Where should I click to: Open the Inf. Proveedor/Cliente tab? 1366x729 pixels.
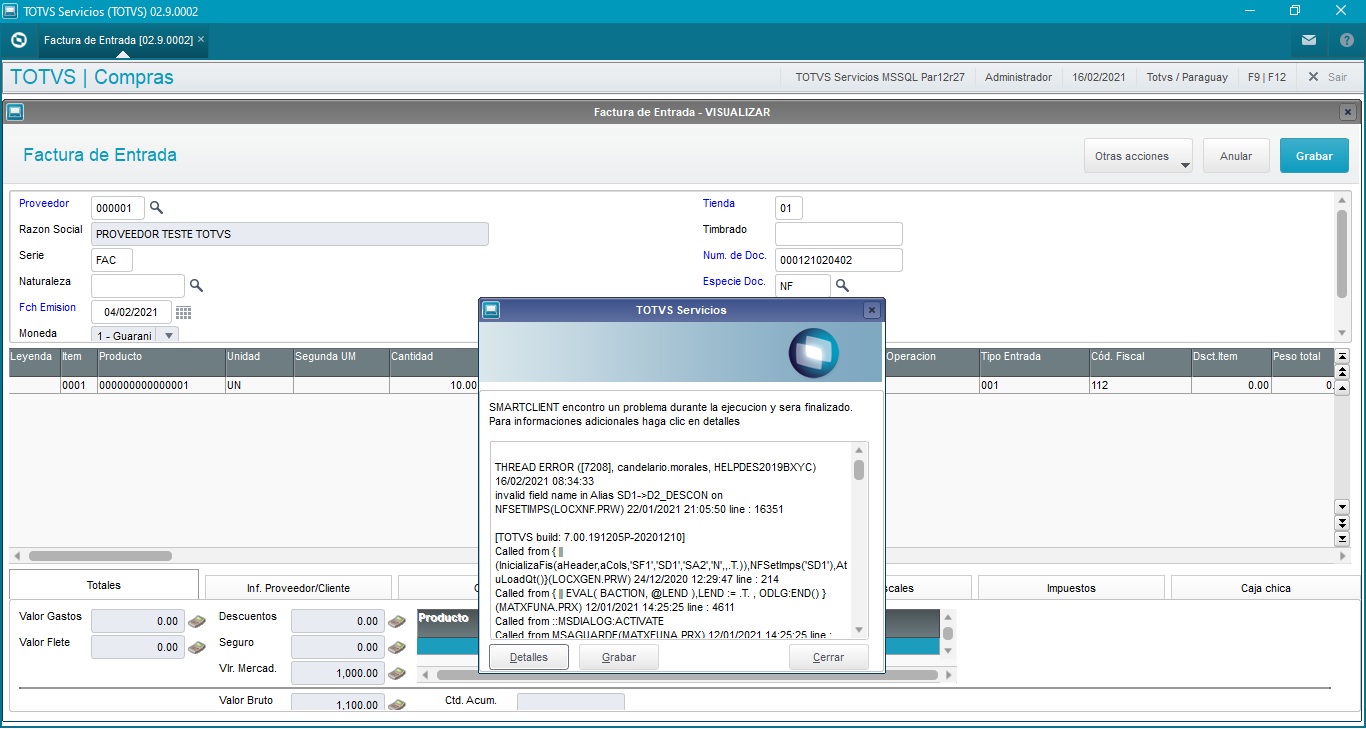click(298, 588)
